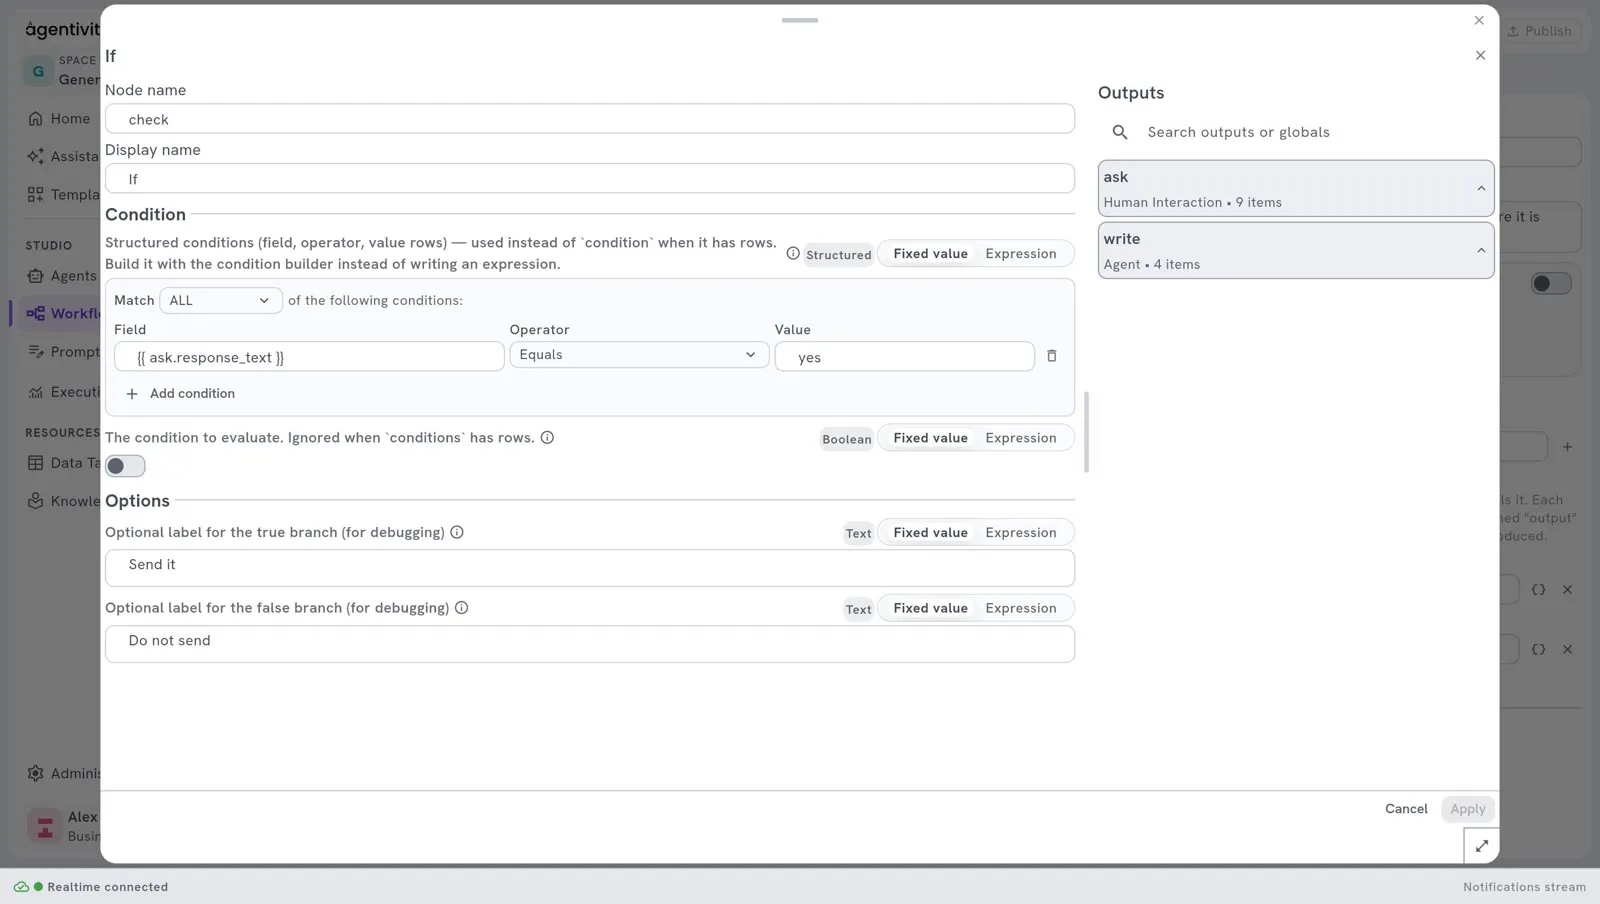Click the drag handle at dialog top
Image resolution: width=1600 pixels, height=904 pixels.
(x=800, y=20)
